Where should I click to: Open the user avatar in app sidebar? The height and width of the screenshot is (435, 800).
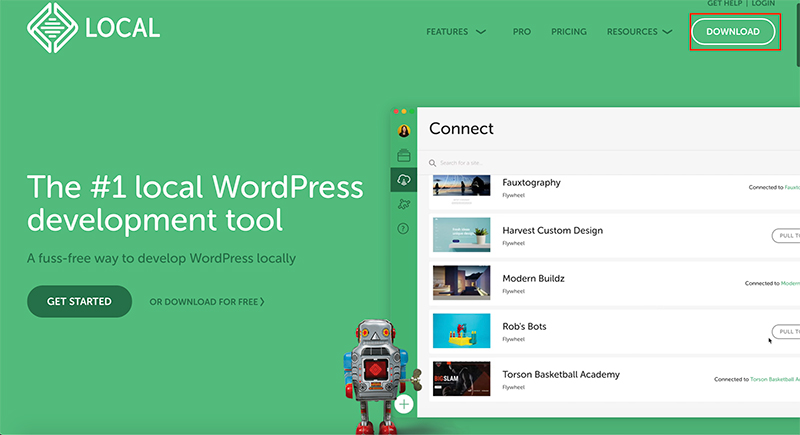[x=404, y=131]
